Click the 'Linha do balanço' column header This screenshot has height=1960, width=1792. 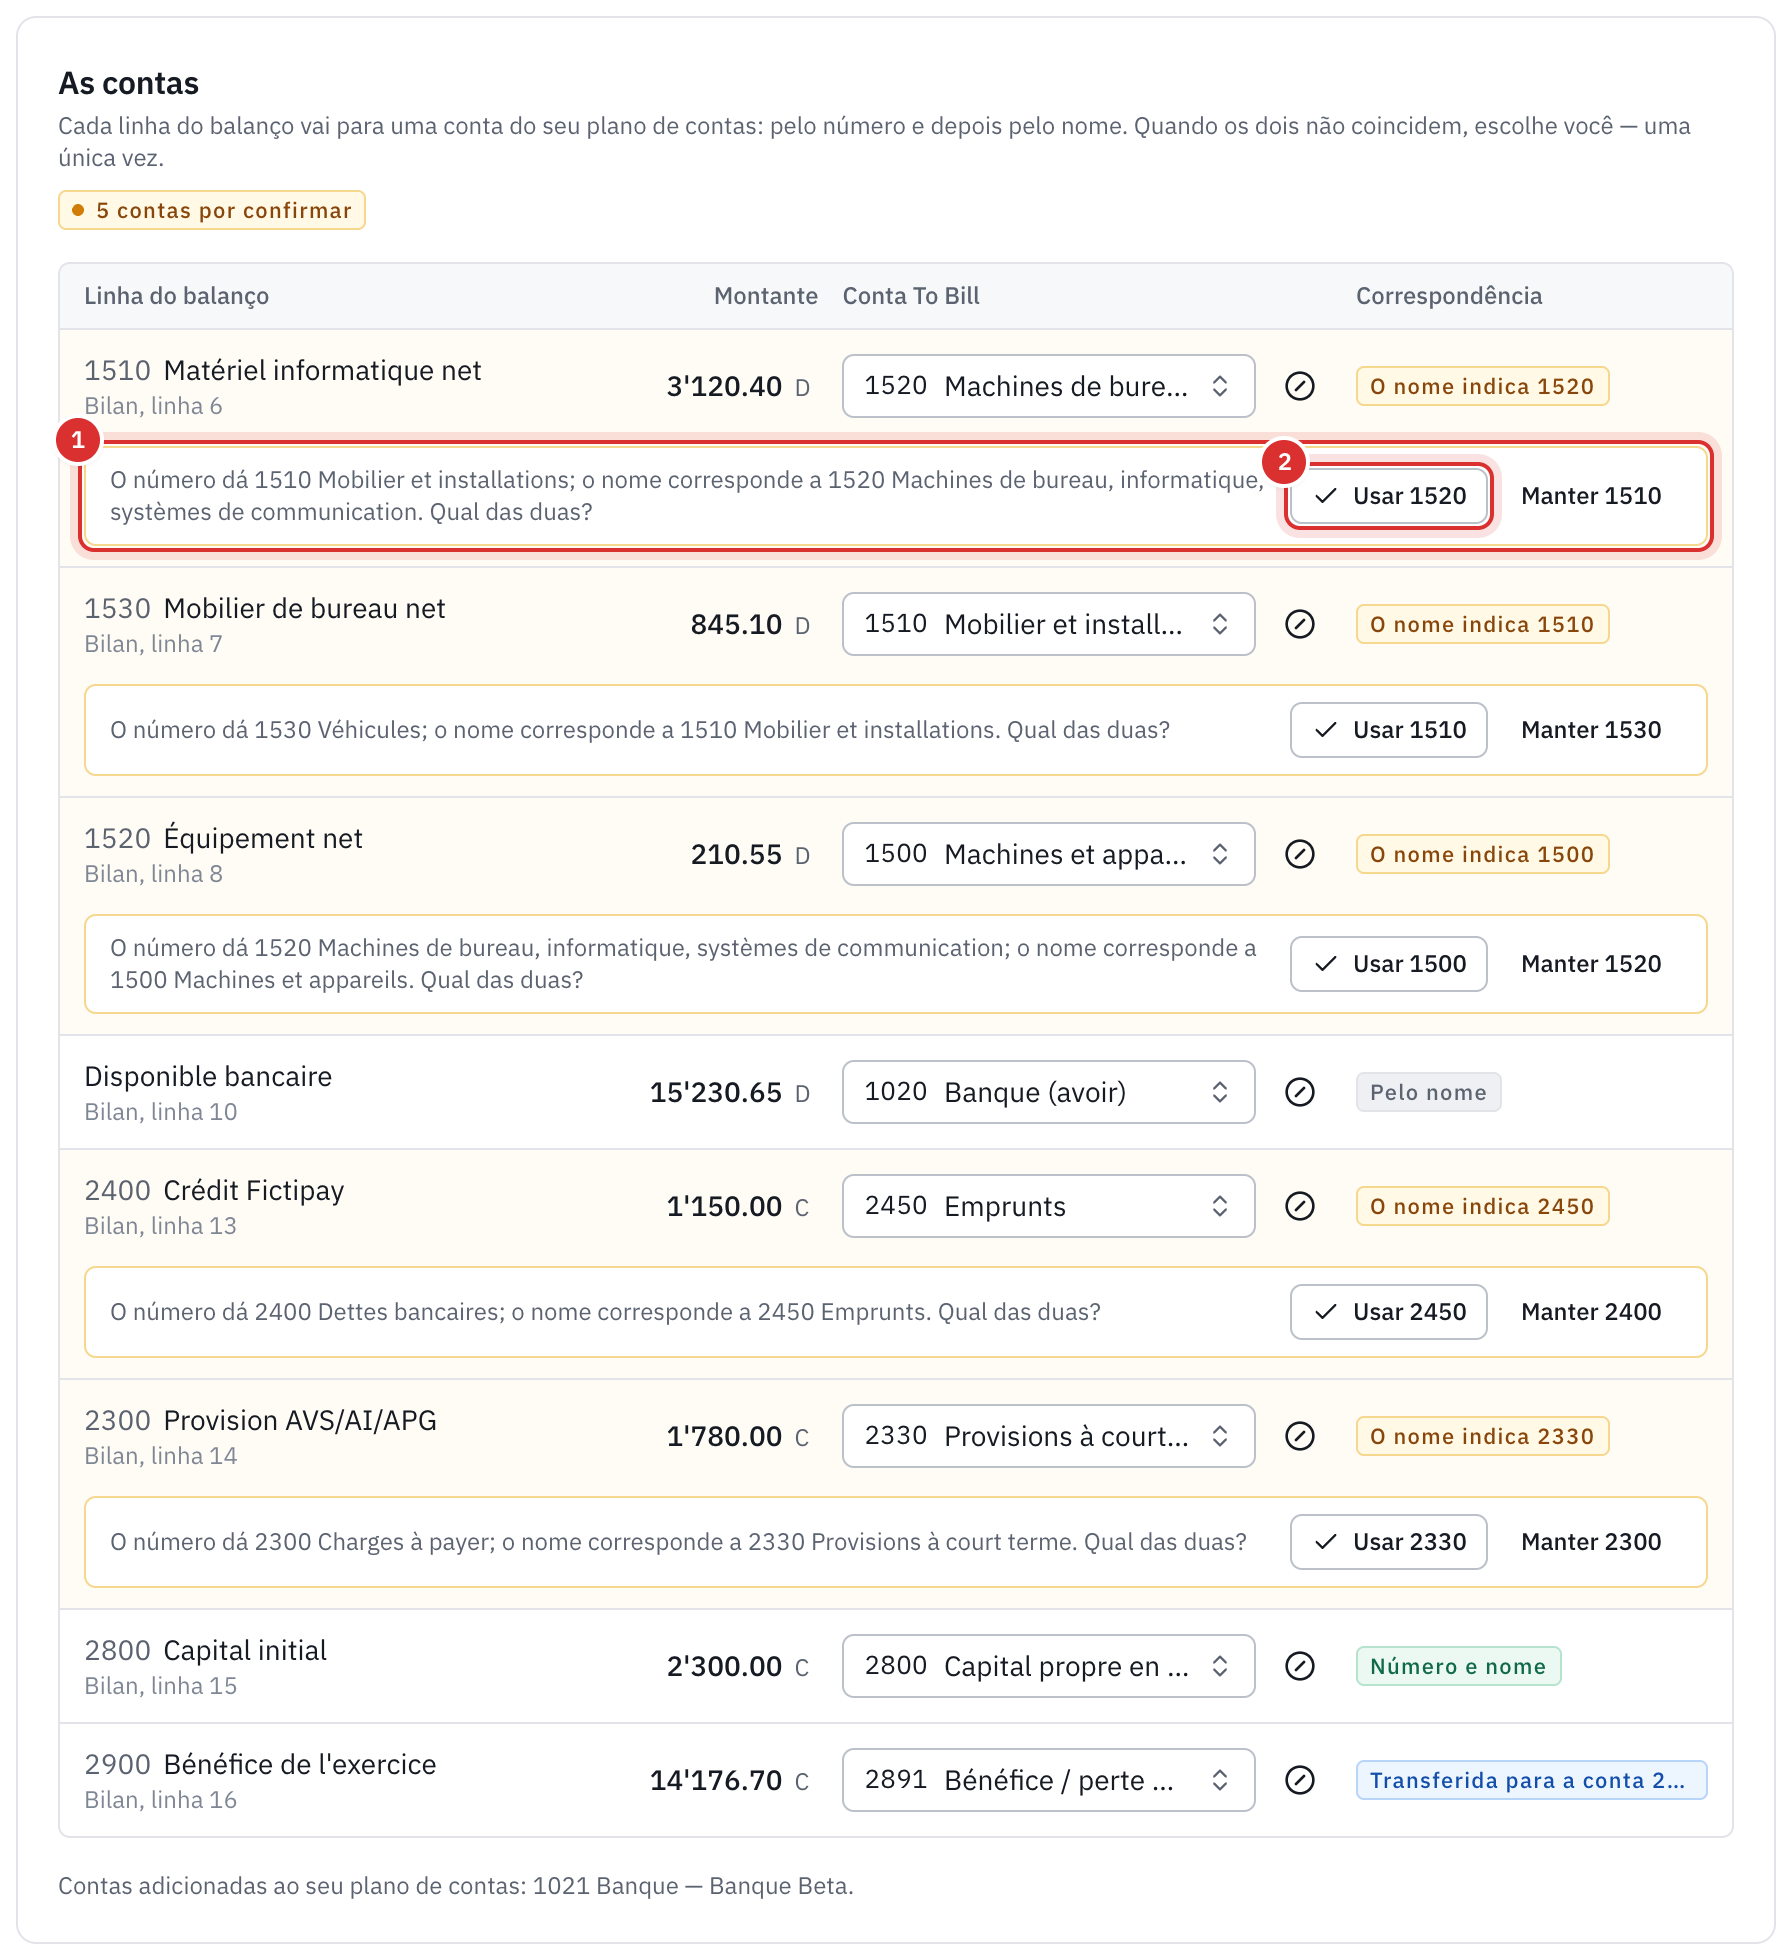click(177, 296)
